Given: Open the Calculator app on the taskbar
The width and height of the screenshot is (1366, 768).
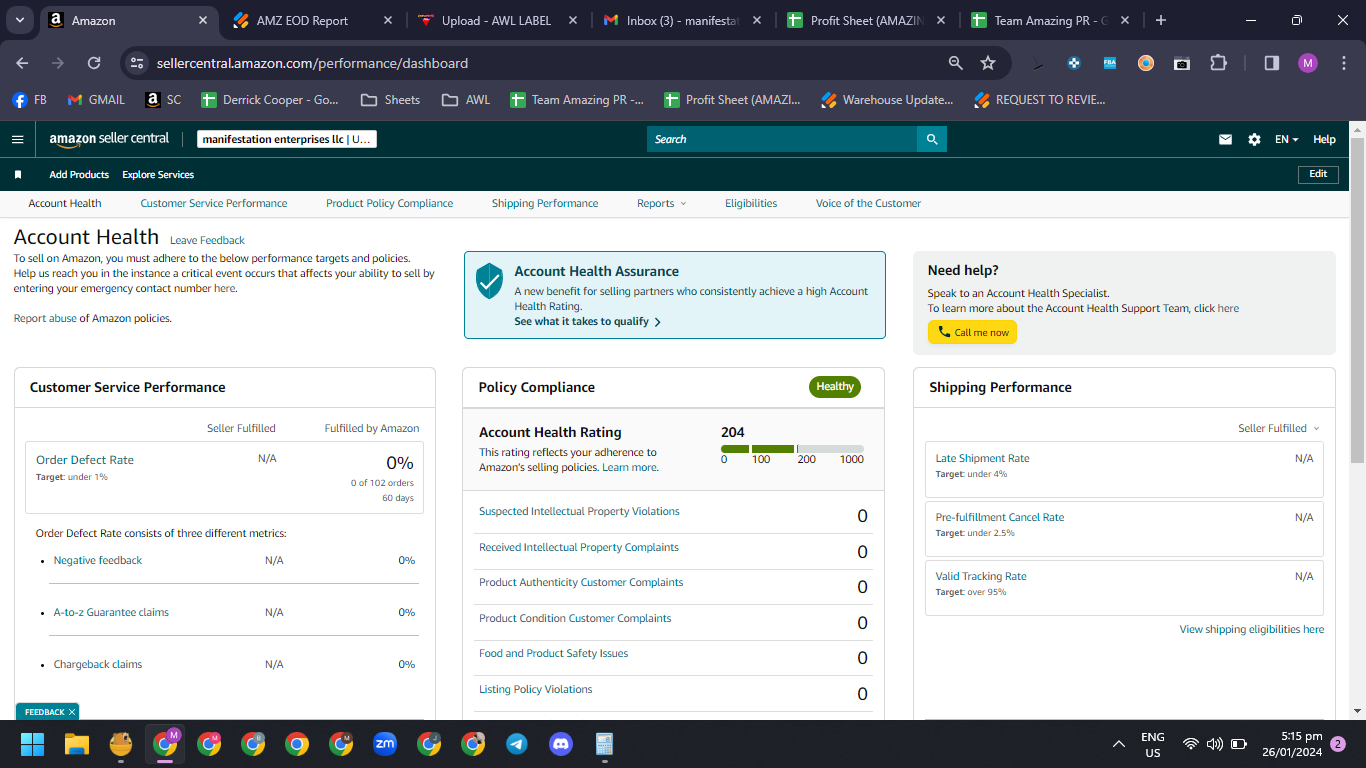Looking at the screenshot, I should point(604,744).
